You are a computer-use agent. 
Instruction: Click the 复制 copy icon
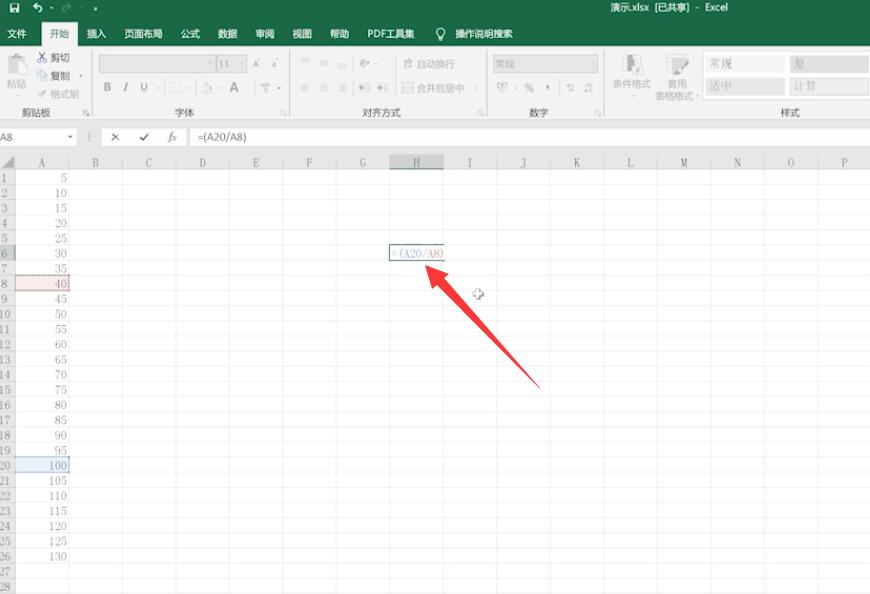coord(42,75)
